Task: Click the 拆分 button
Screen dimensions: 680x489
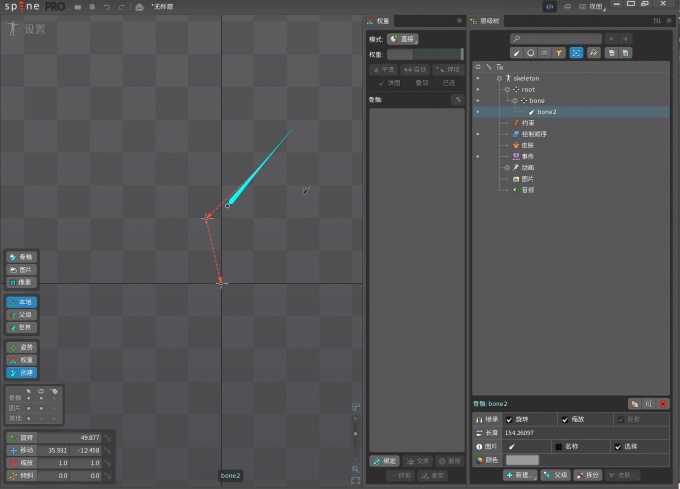Action: [x=588, y=475]
